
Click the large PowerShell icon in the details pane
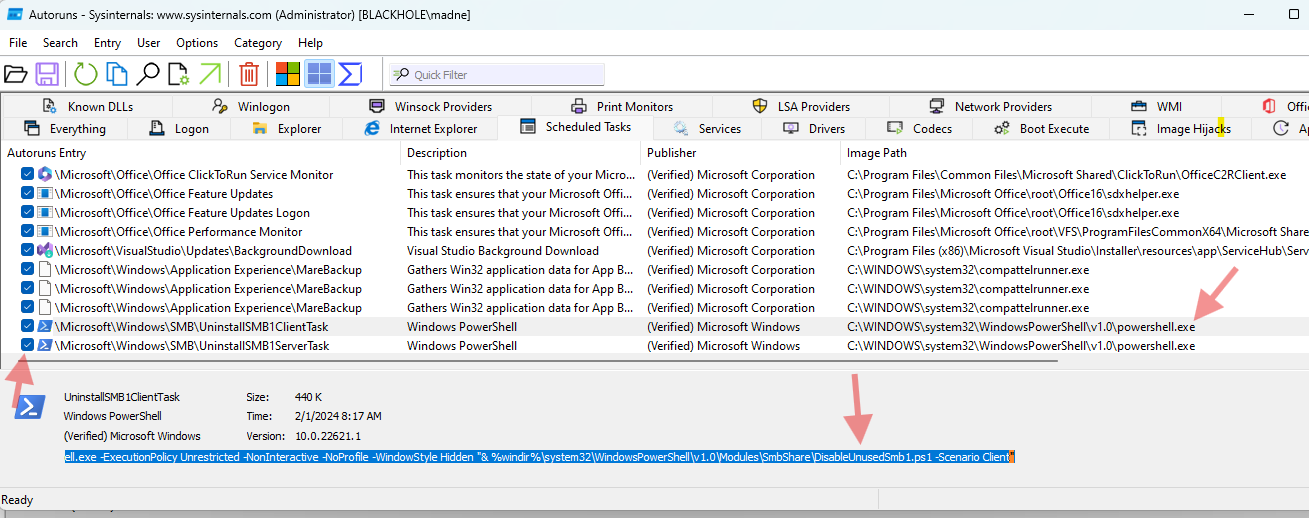[x=29, y=406]
